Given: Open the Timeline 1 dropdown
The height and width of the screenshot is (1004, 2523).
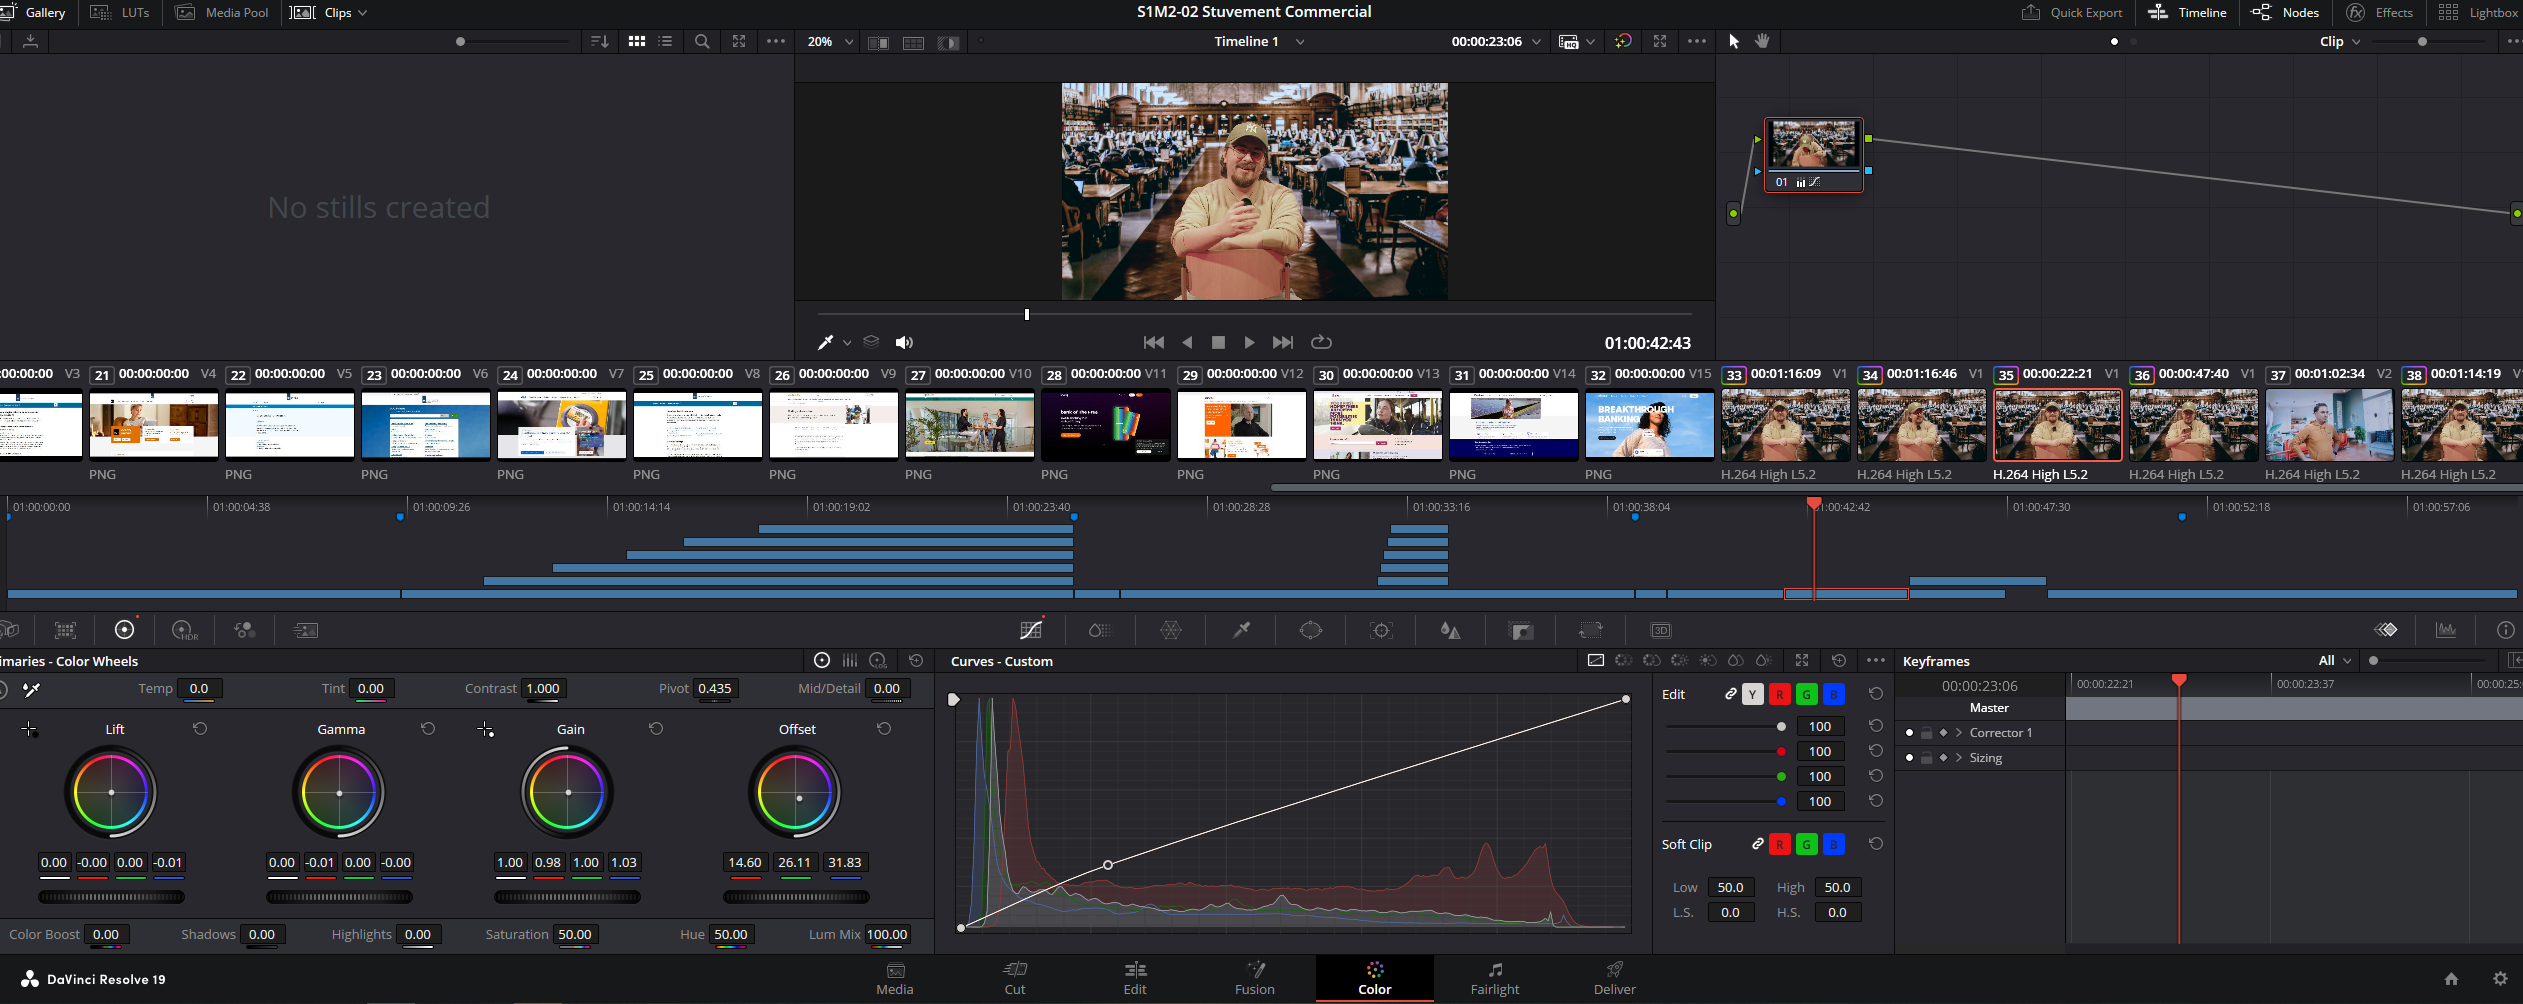Looking at the screenshot, I should (x=1299, y=42).
